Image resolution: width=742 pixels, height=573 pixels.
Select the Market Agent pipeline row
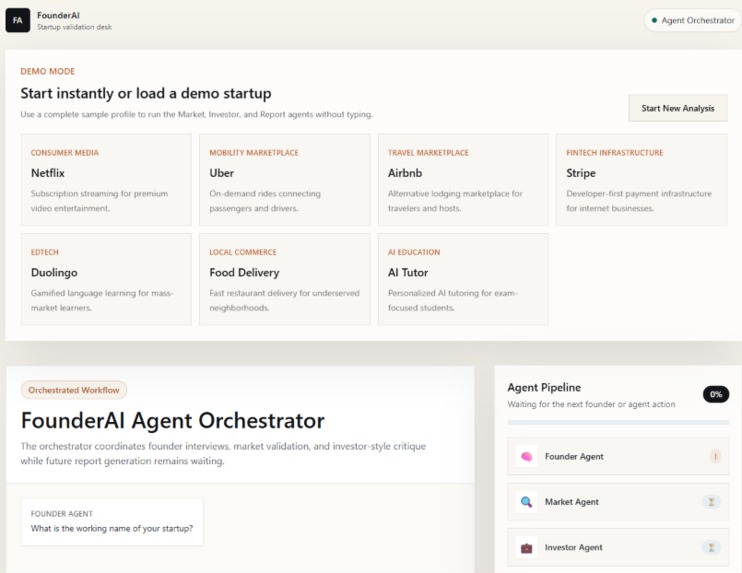pos(618,502)
